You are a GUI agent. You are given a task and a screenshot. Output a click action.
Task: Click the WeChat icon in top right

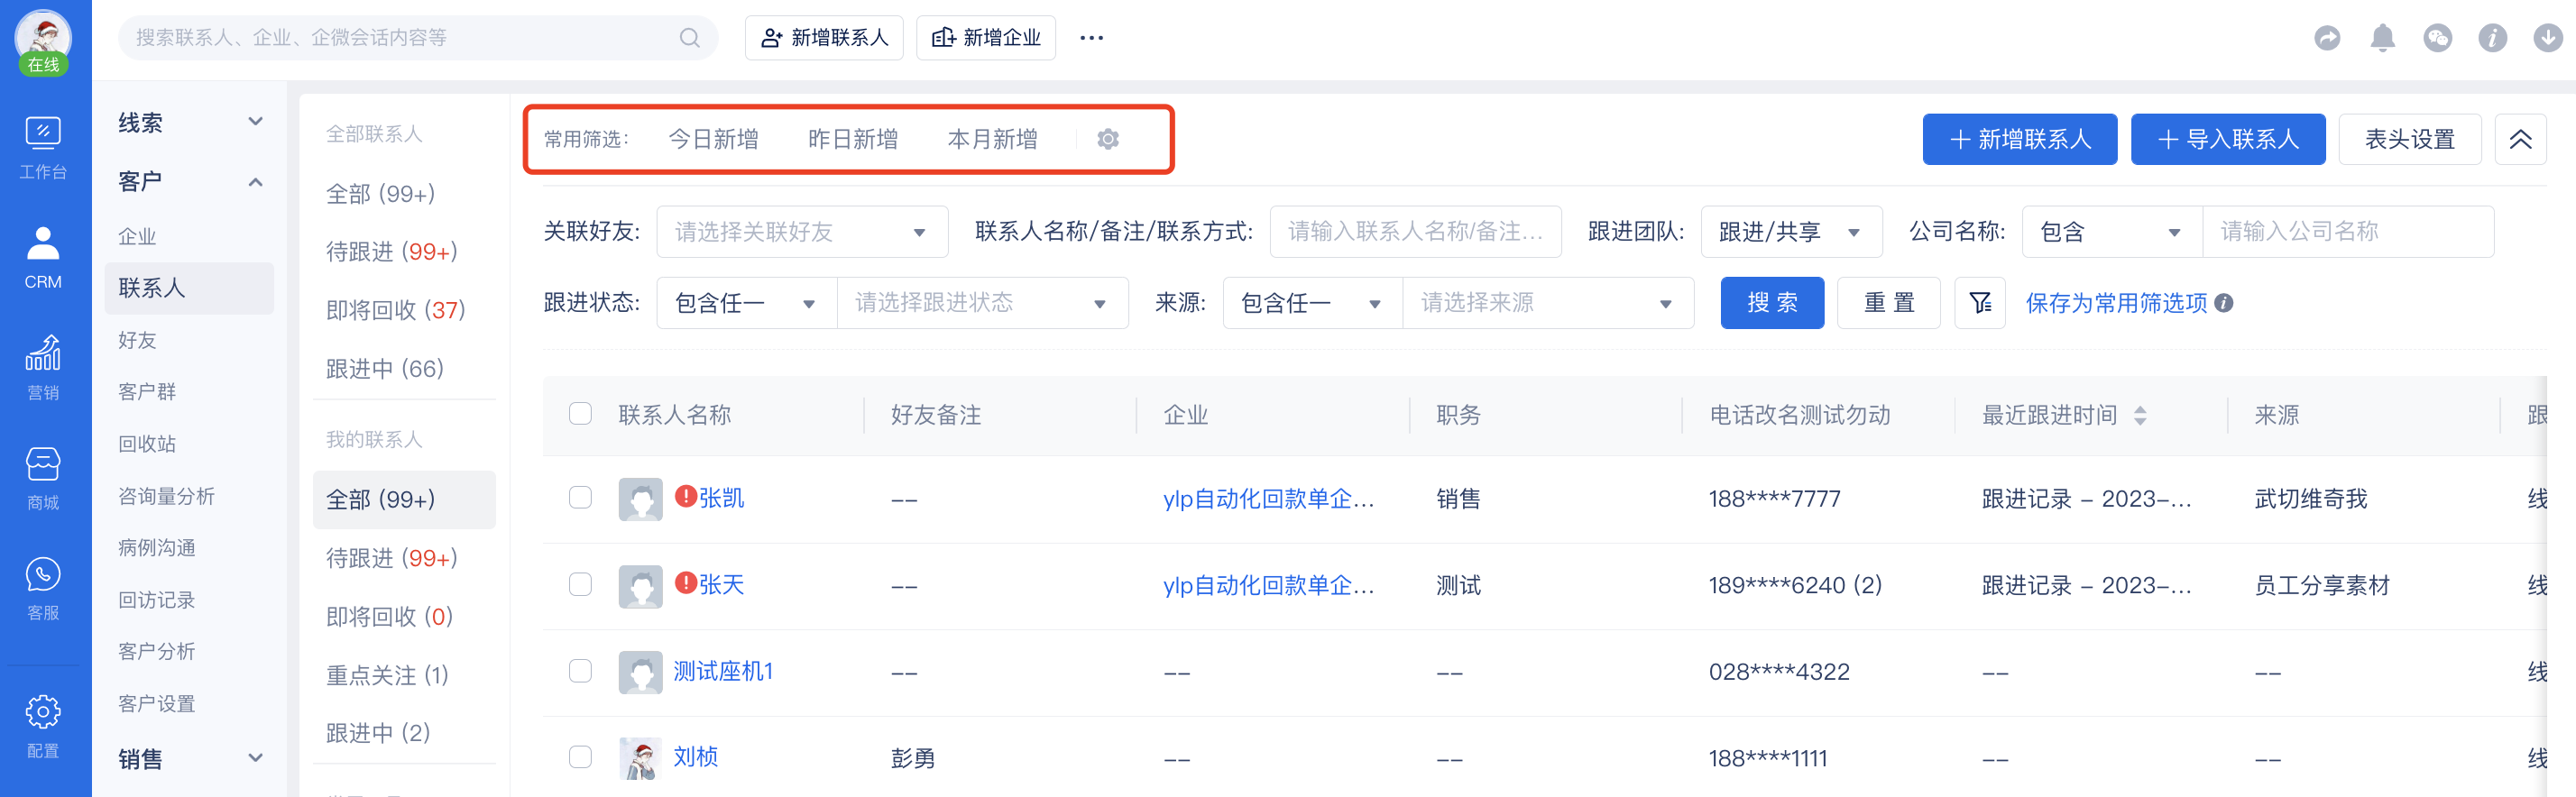coord(2437,38)
